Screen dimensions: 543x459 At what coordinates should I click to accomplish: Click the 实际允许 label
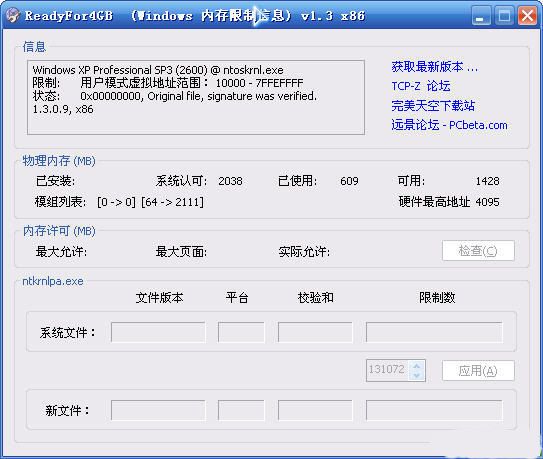click(x=304, y=251)
